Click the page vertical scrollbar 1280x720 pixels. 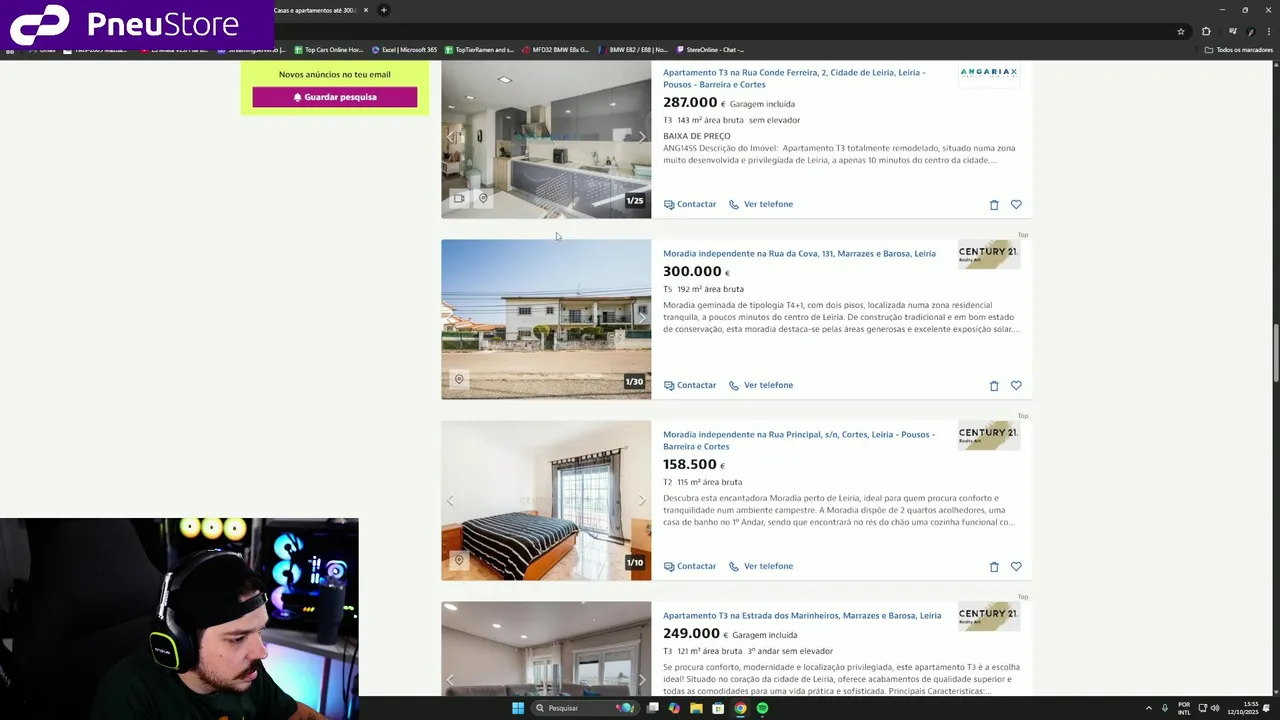pos(1275,378)
